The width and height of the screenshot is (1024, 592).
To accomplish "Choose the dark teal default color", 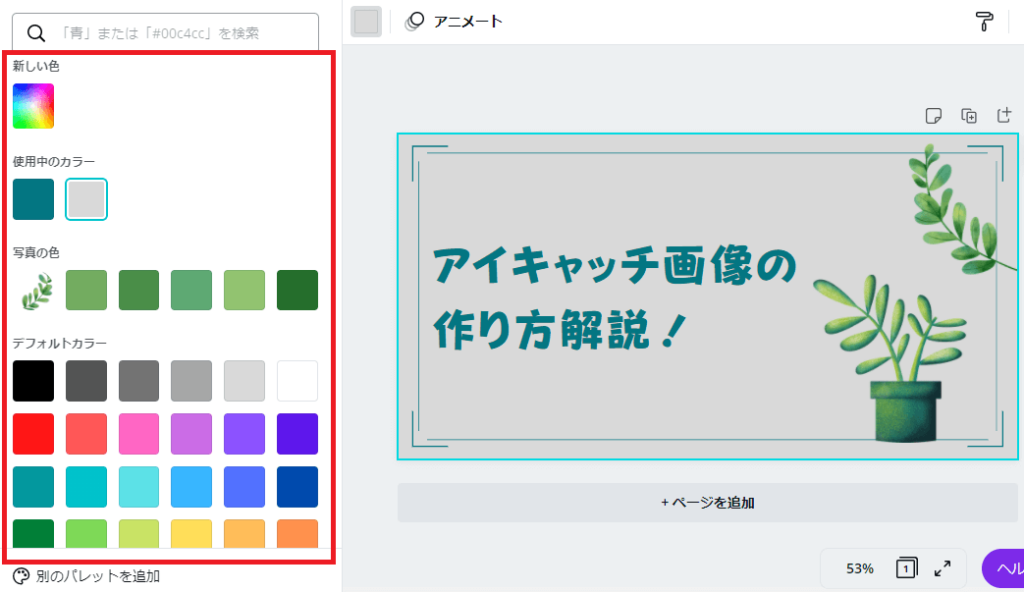I will [x=33, y=487].
